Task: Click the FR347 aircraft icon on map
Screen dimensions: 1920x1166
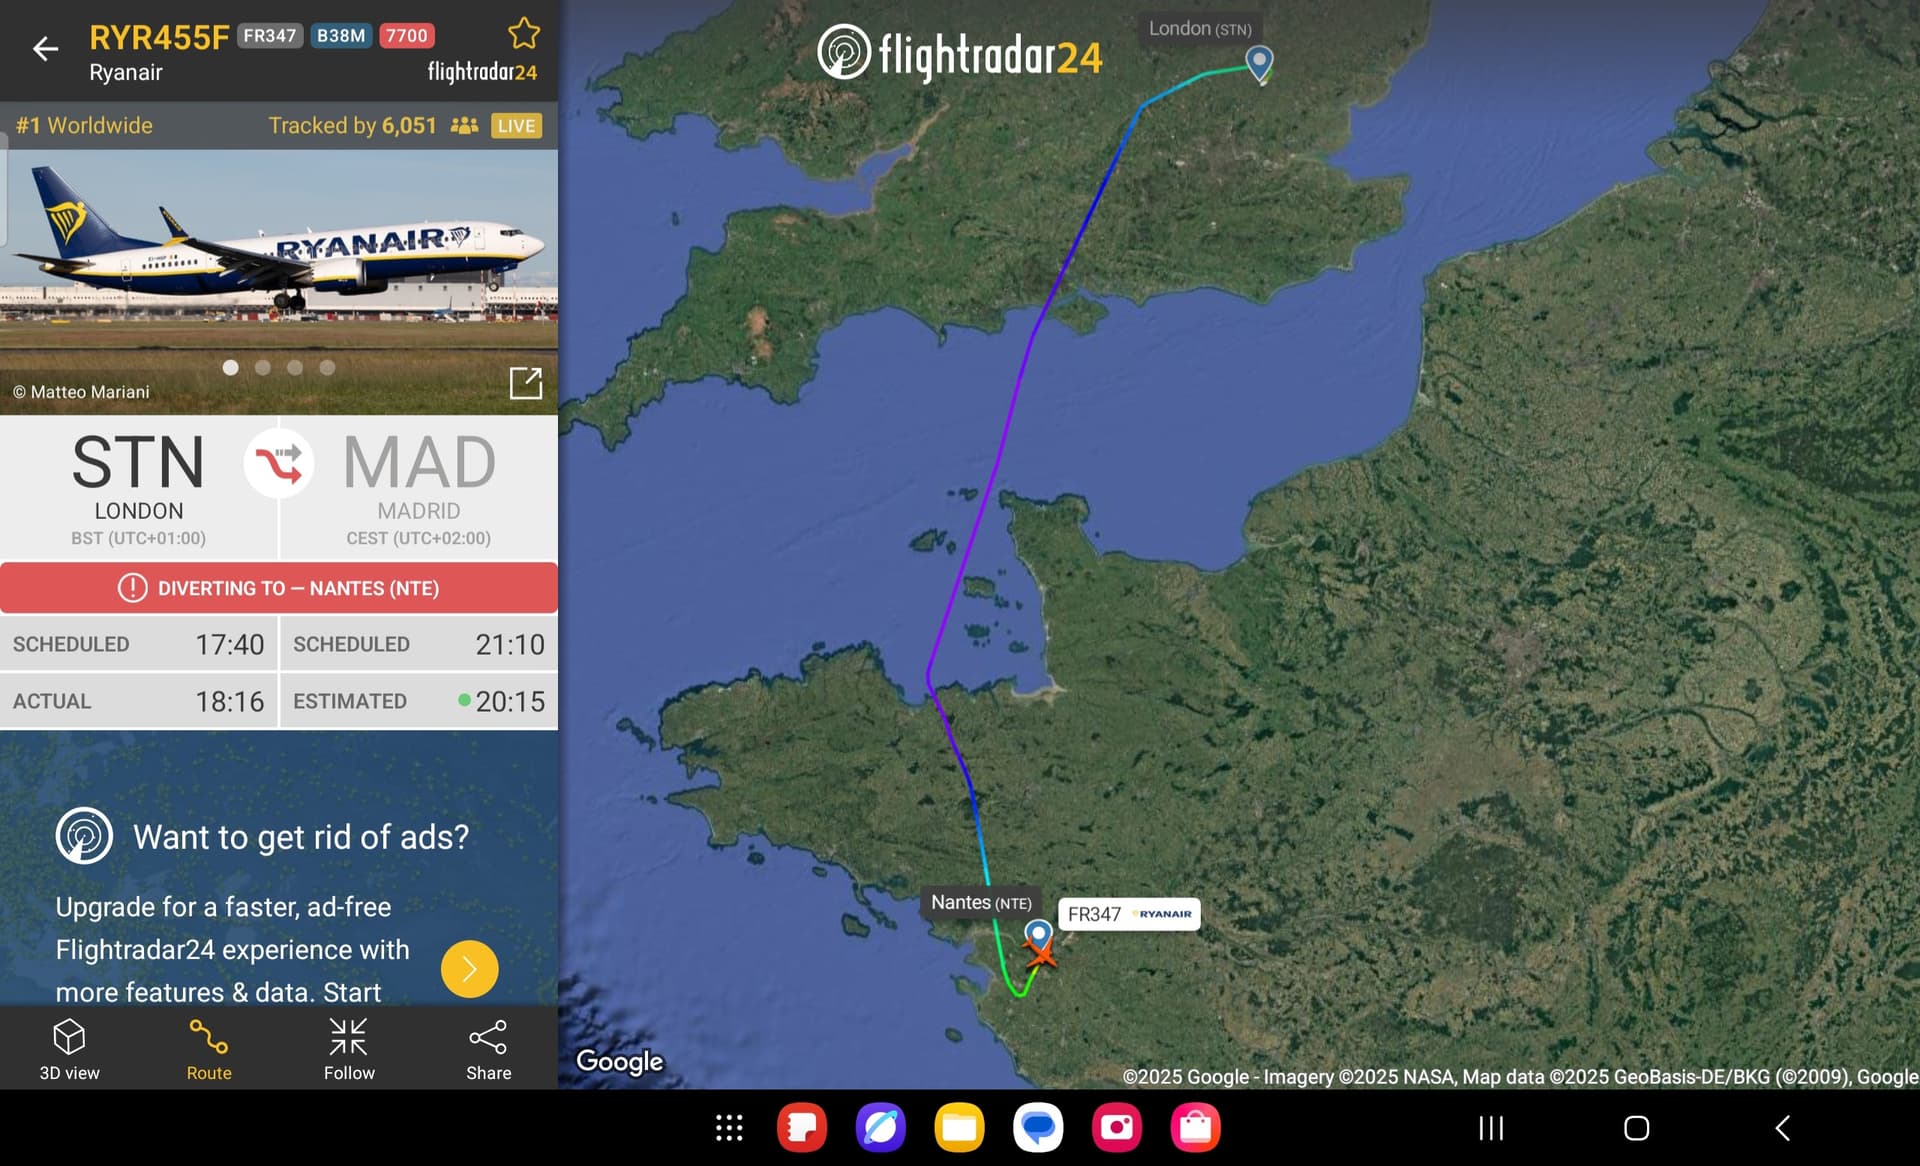Action: pyautogui.click(x=1041, y=953)
